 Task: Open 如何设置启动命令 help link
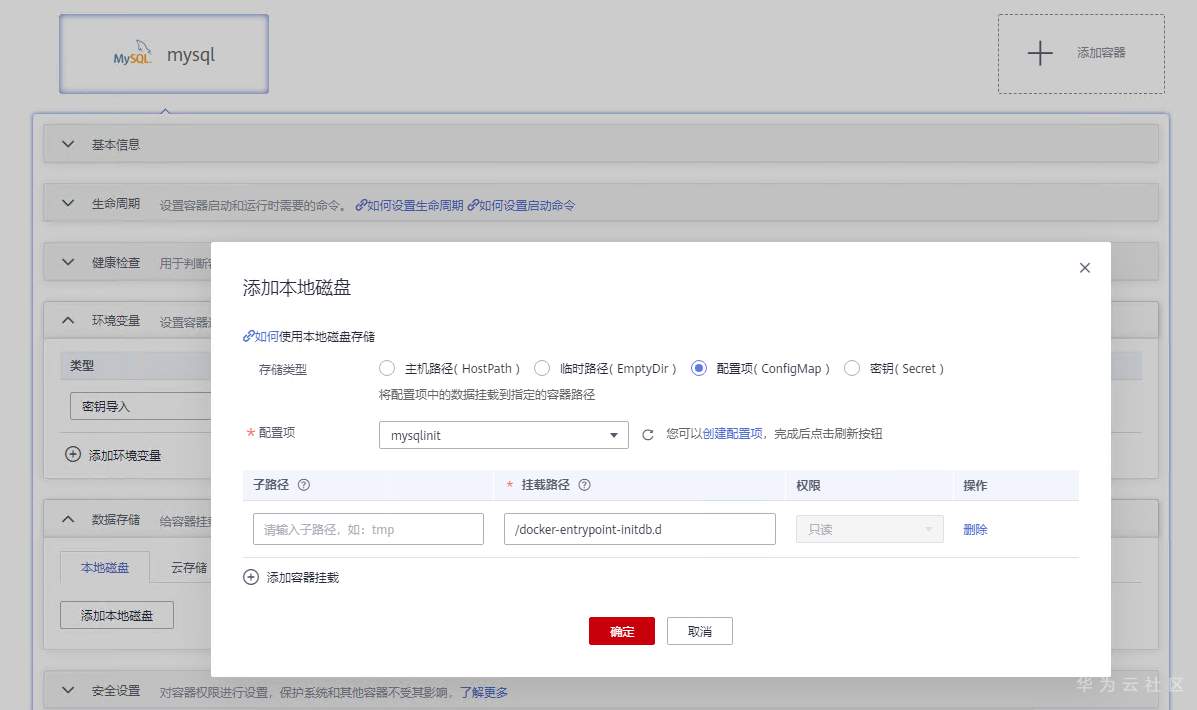[521, 205]
